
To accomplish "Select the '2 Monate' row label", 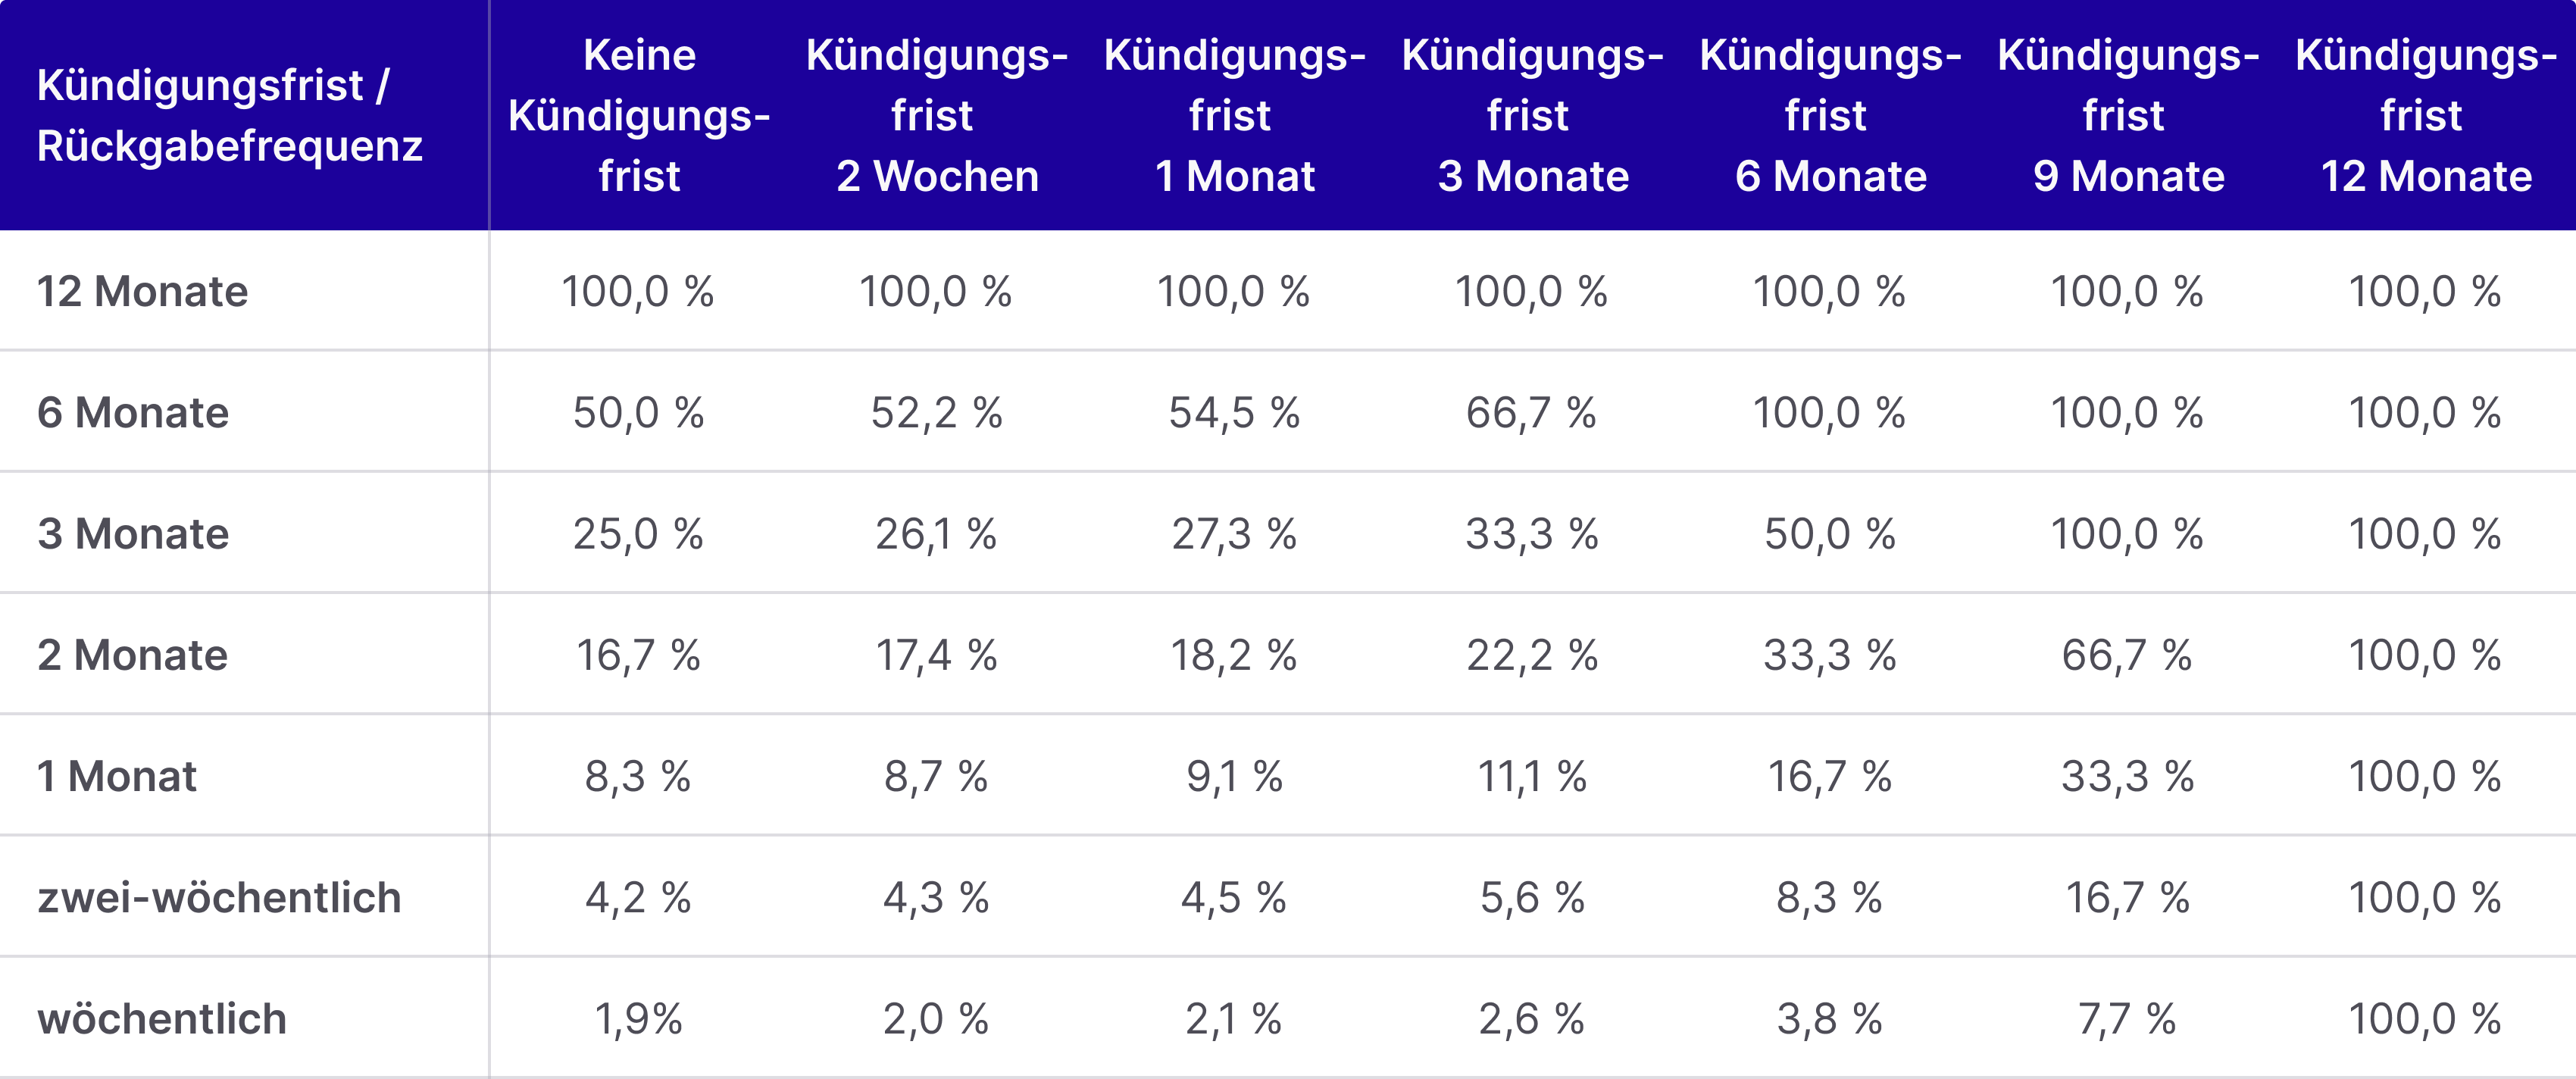I will coord(133,655).
